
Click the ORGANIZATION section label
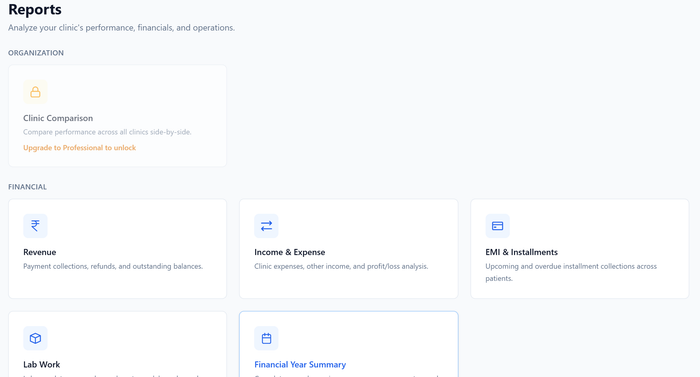click(36, 53)
